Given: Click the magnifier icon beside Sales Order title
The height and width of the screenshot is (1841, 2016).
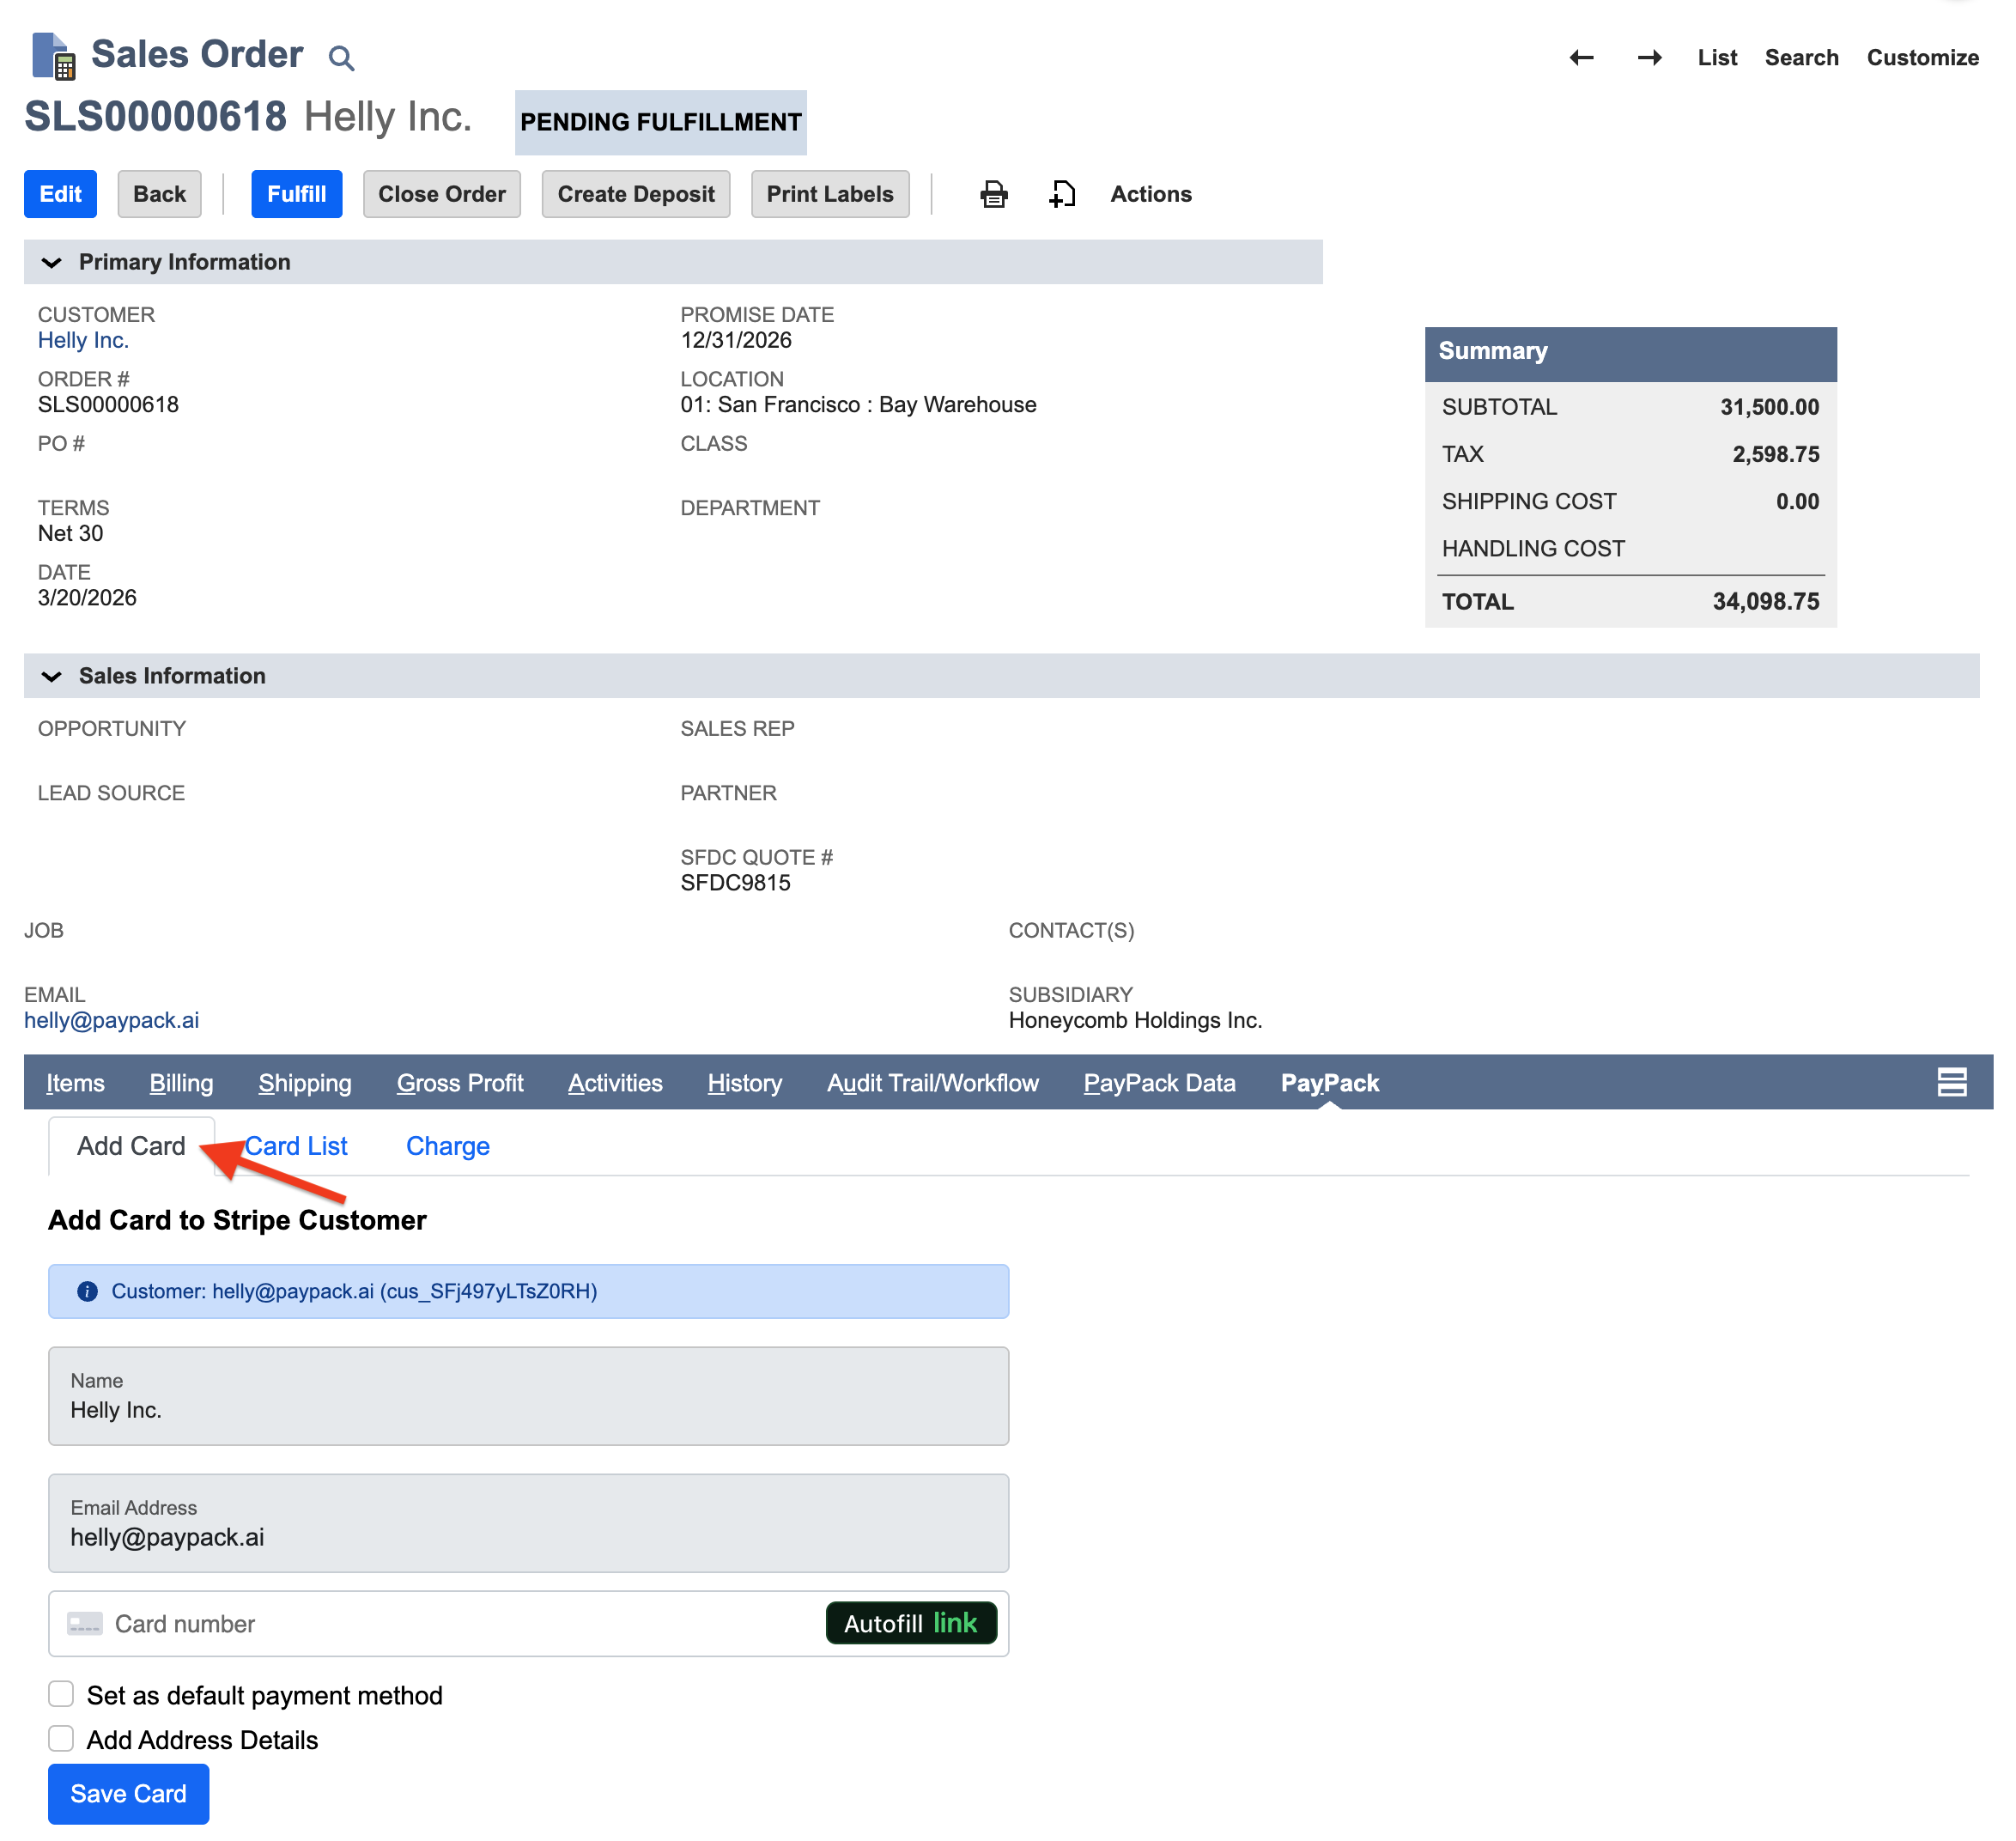Looking at the screenshot, I should [x=341, y=58].
